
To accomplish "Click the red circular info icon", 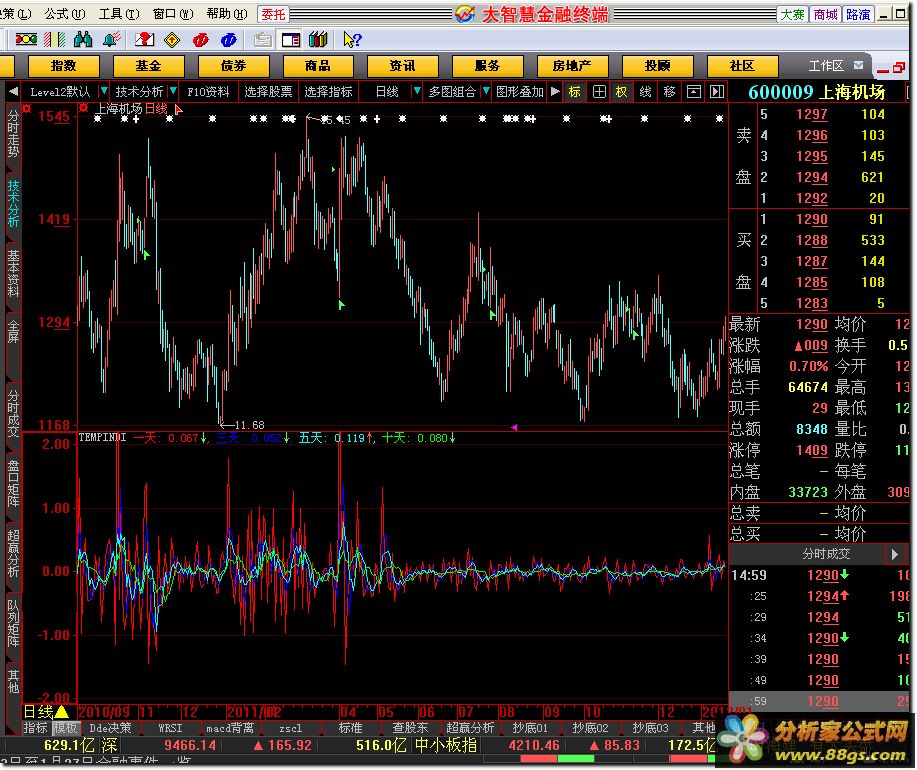I will click(x=201, y=39).
